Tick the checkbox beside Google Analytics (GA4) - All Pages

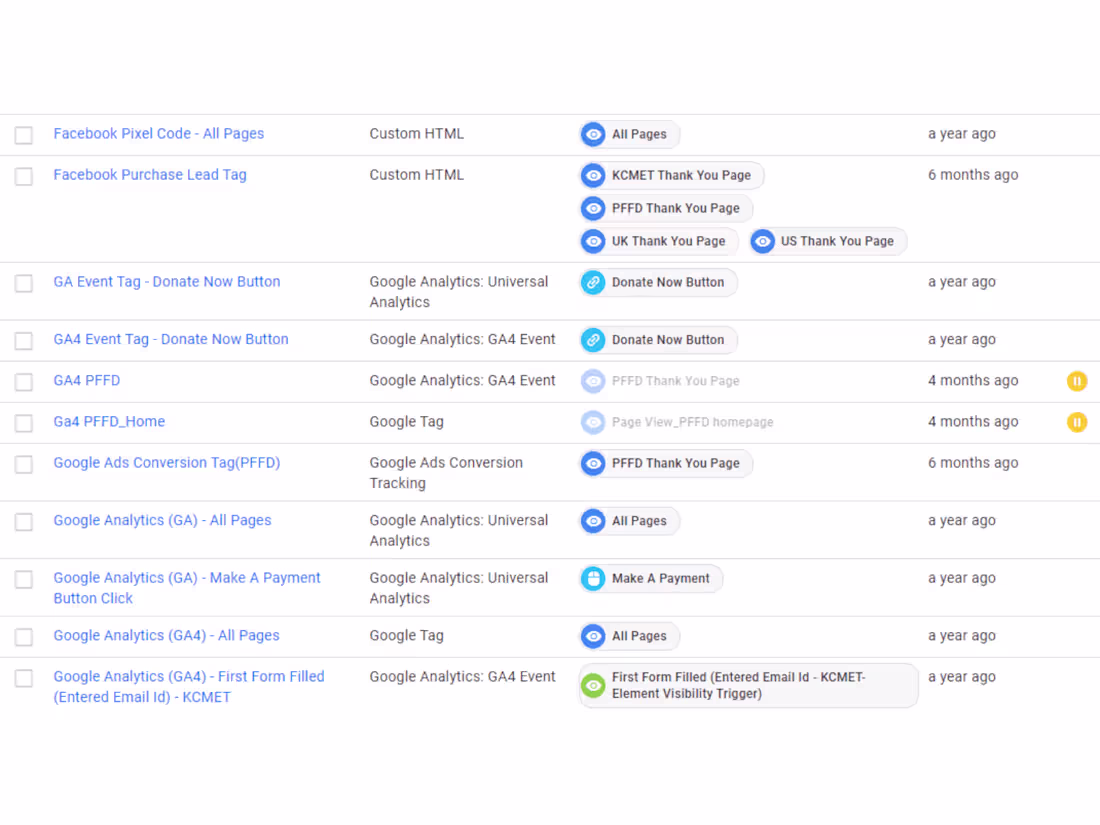click(24, 636)
